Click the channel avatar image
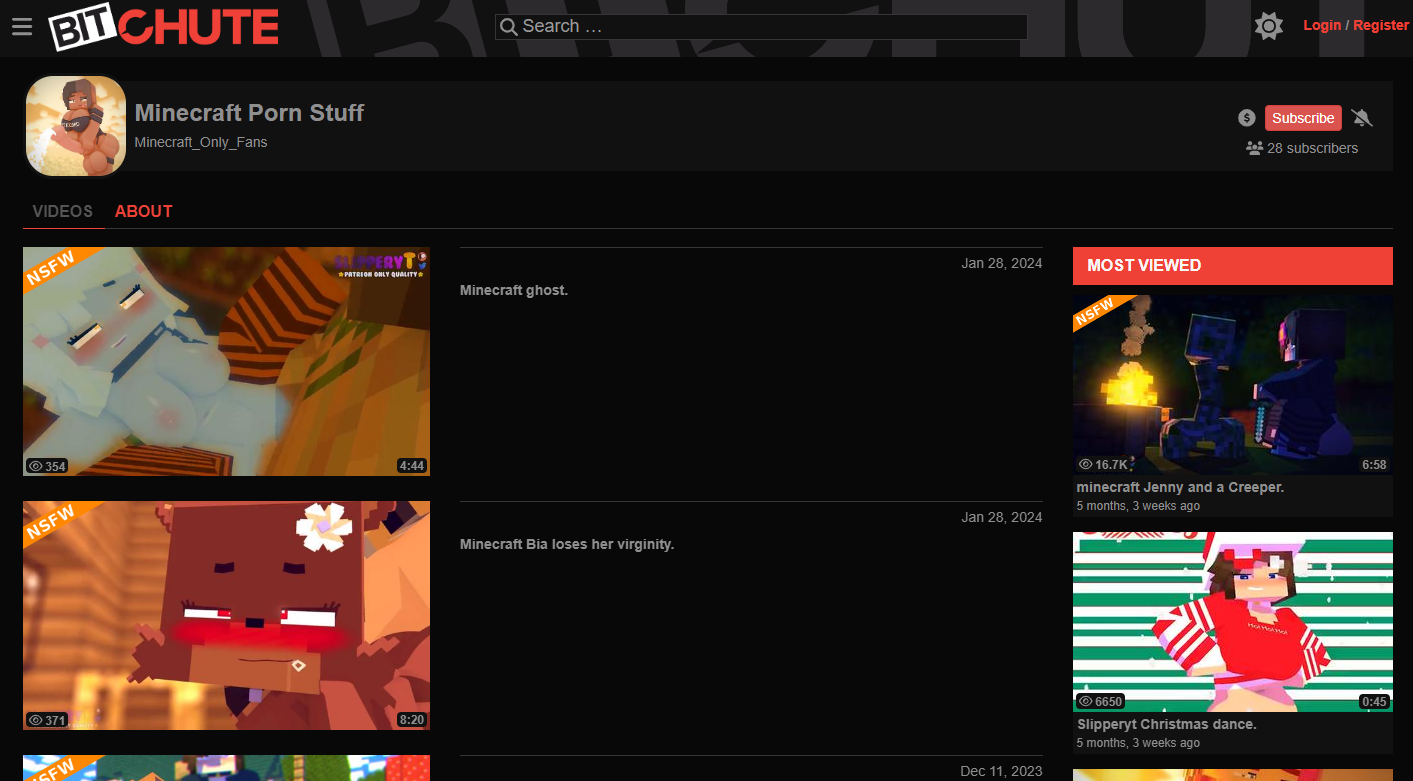The height and width of the screenshot is (781, 1413). click(76, 126)
